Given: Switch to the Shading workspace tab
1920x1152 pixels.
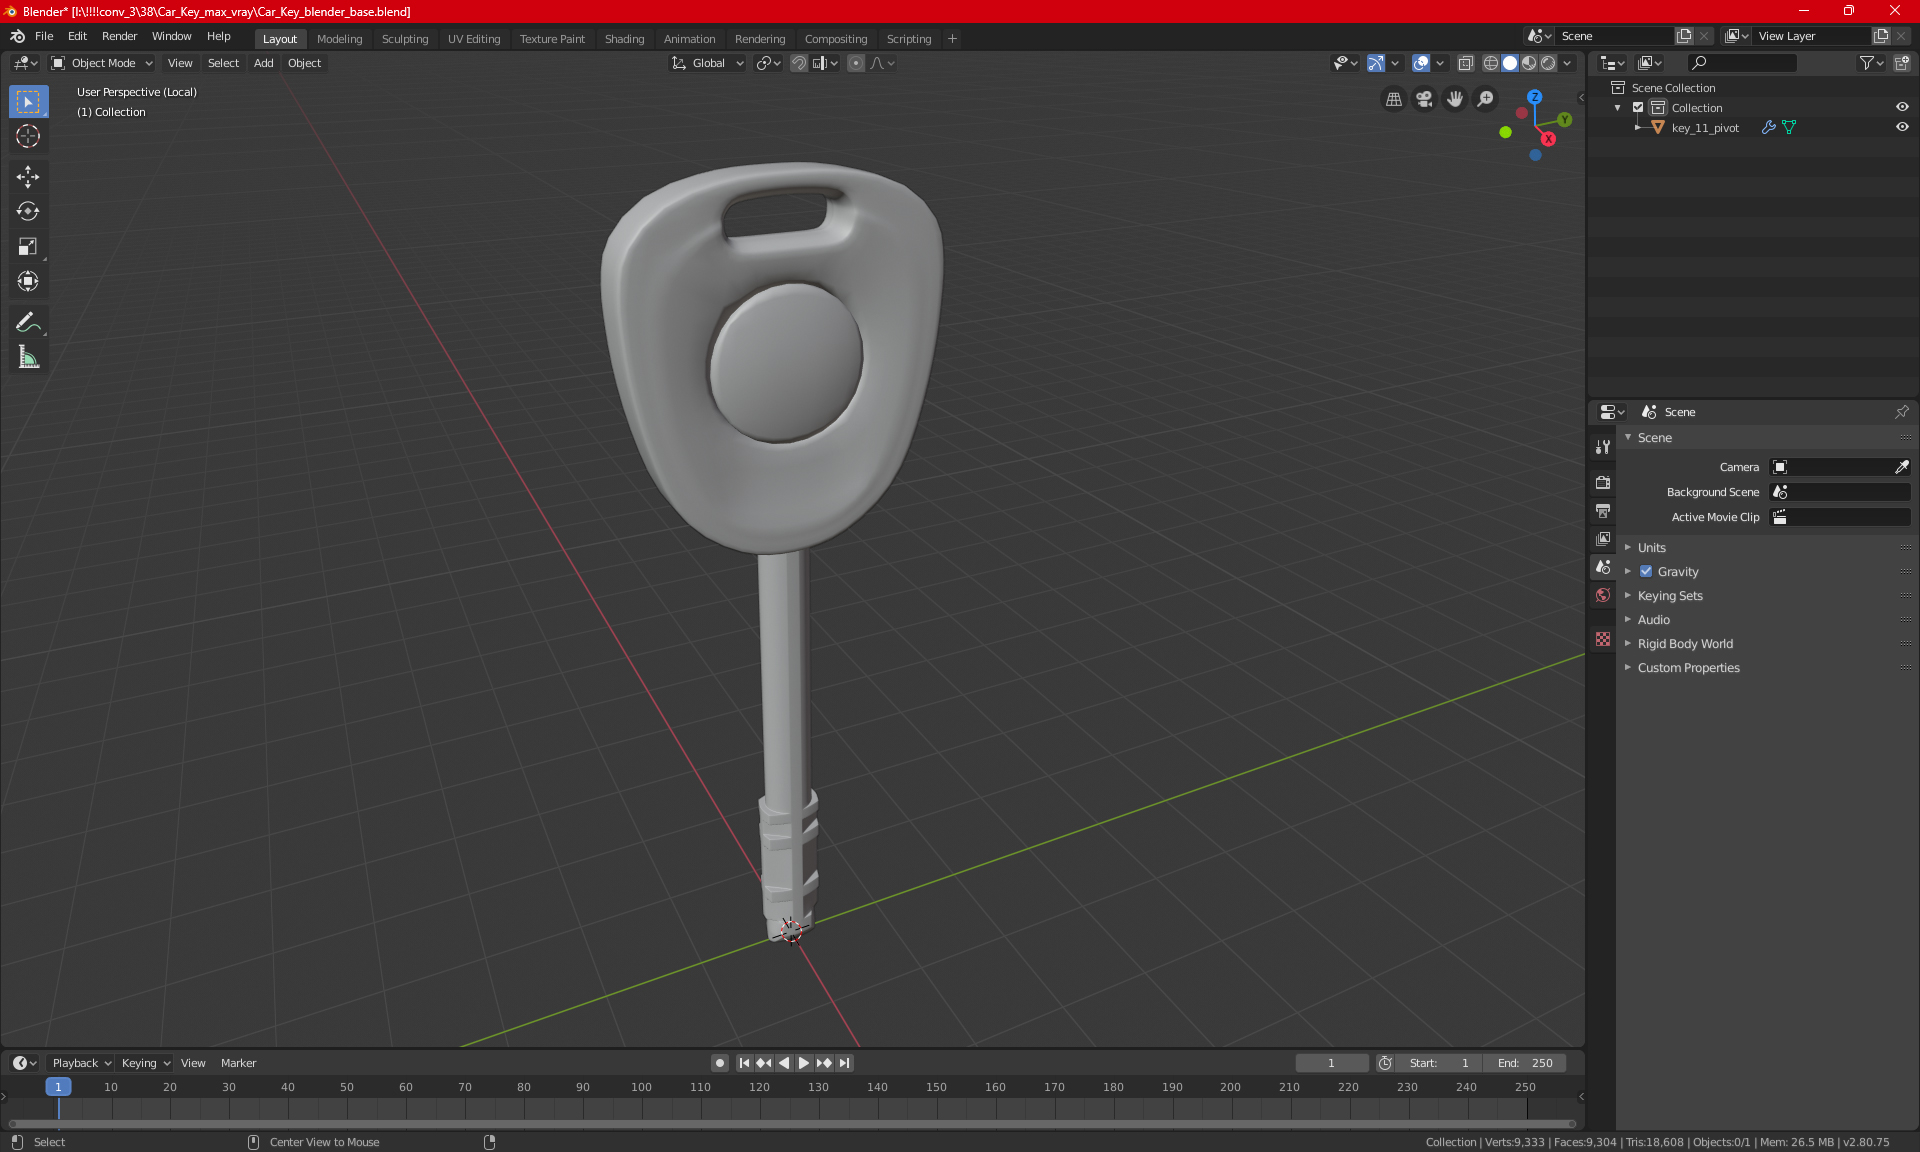Looking at the screenshot, I should (x=624, y=39).
